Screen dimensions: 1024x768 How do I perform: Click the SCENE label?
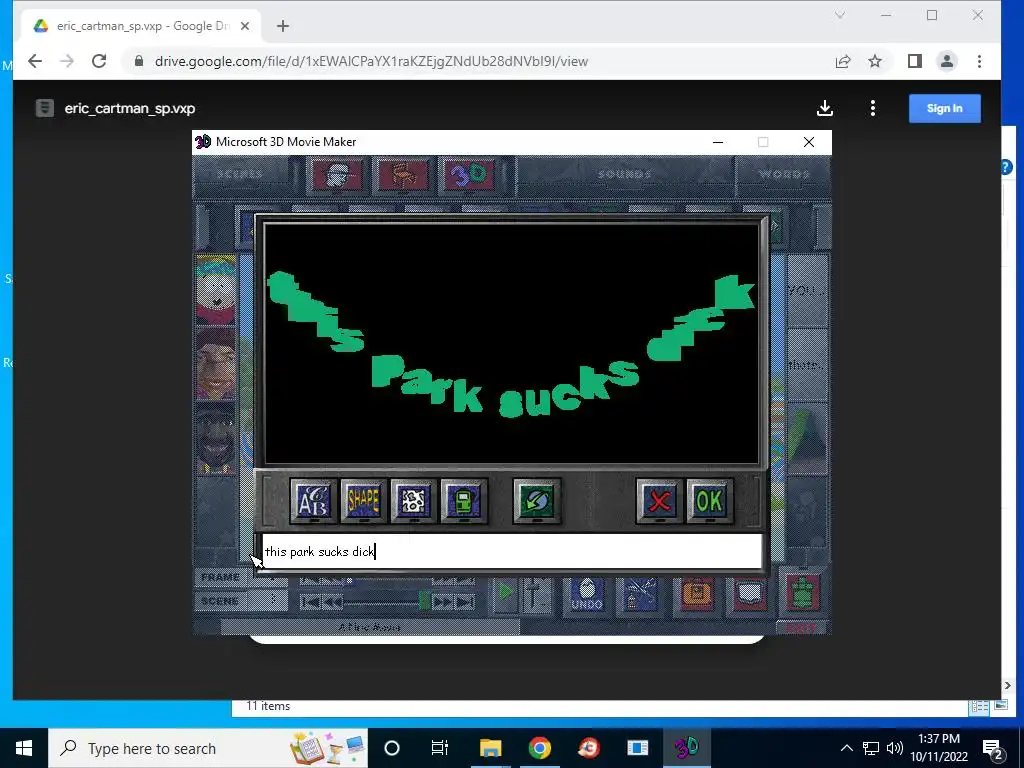pos(219,601)
